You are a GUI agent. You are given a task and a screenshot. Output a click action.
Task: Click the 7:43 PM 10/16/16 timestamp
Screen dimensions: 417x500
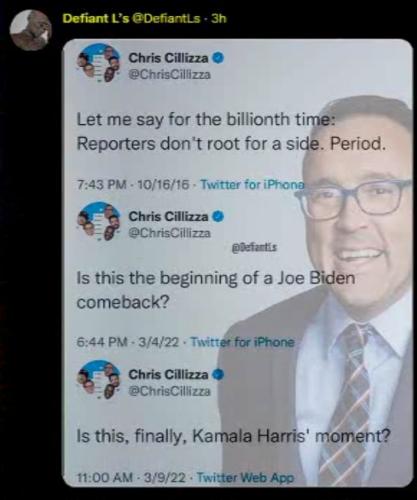[133, 184]
